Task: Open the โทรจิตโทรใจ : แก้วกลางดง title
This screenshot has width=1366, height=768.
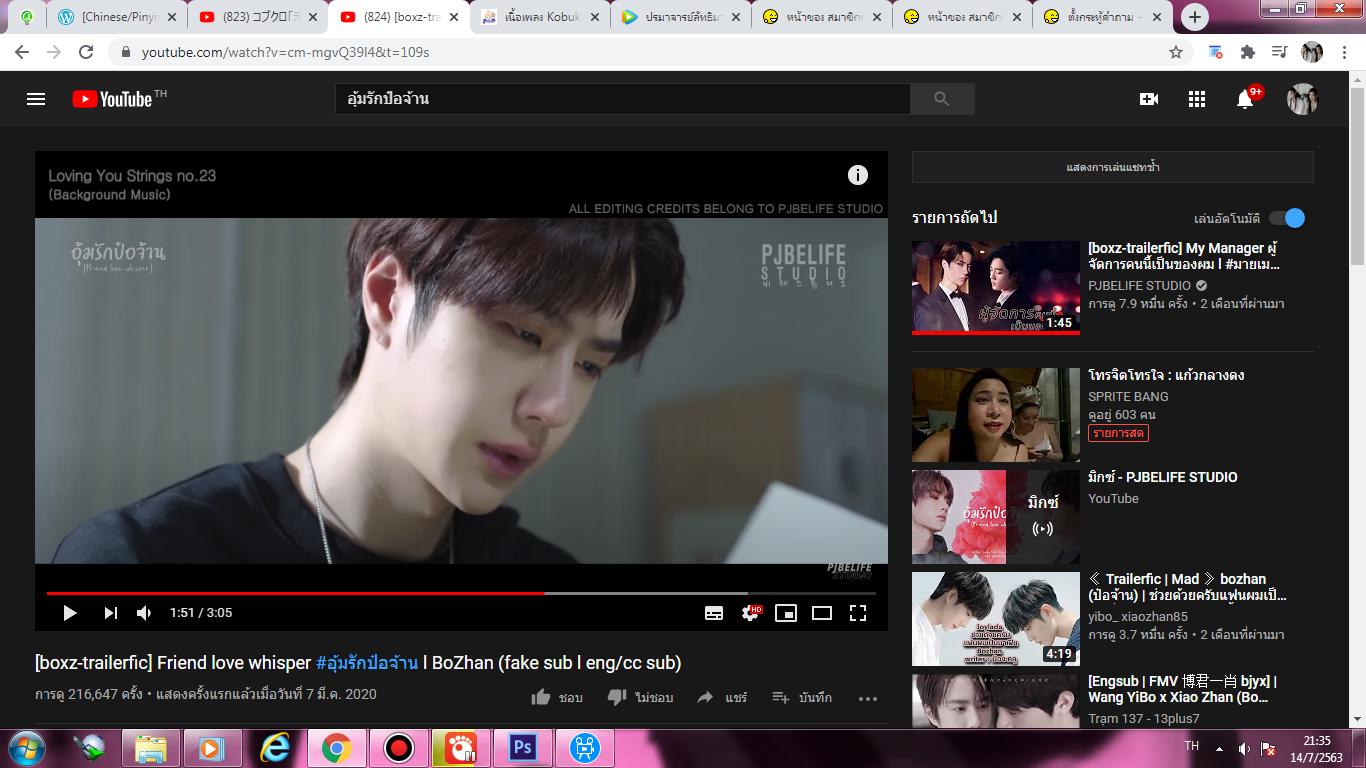Action: point(1166,375)
